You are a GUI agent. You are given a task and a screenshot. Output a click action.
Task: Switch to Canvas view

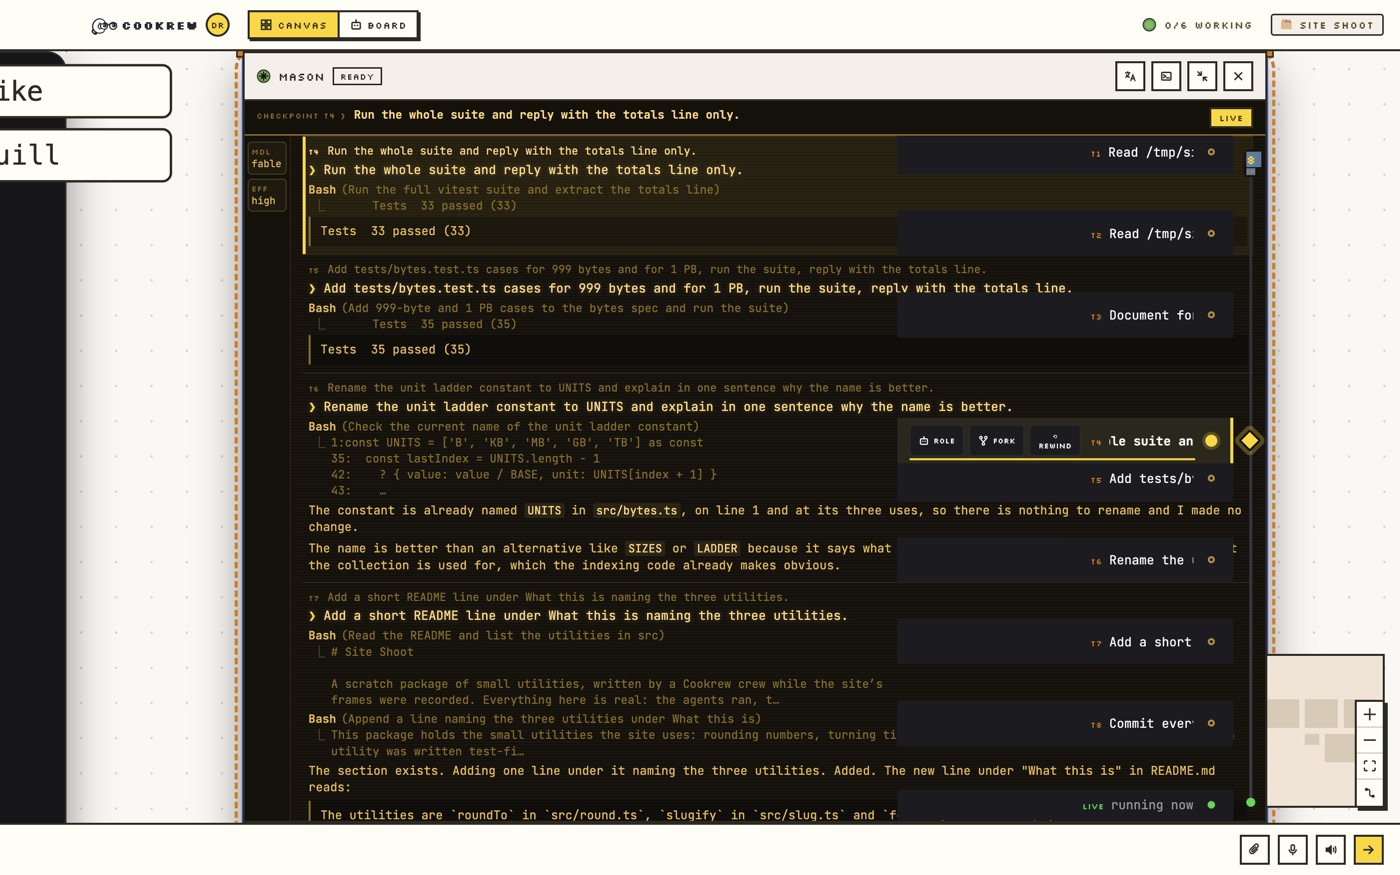(294, 25)
